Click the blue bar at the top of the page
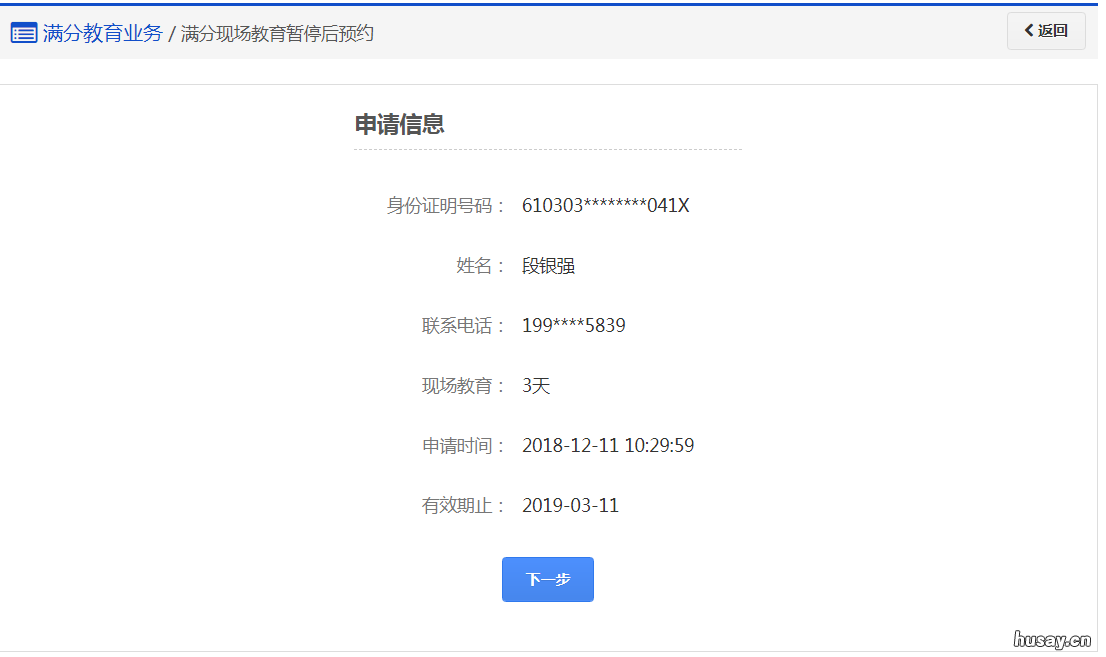The width and height of the screenshot is (1106, 657). (x=553, y=3)
